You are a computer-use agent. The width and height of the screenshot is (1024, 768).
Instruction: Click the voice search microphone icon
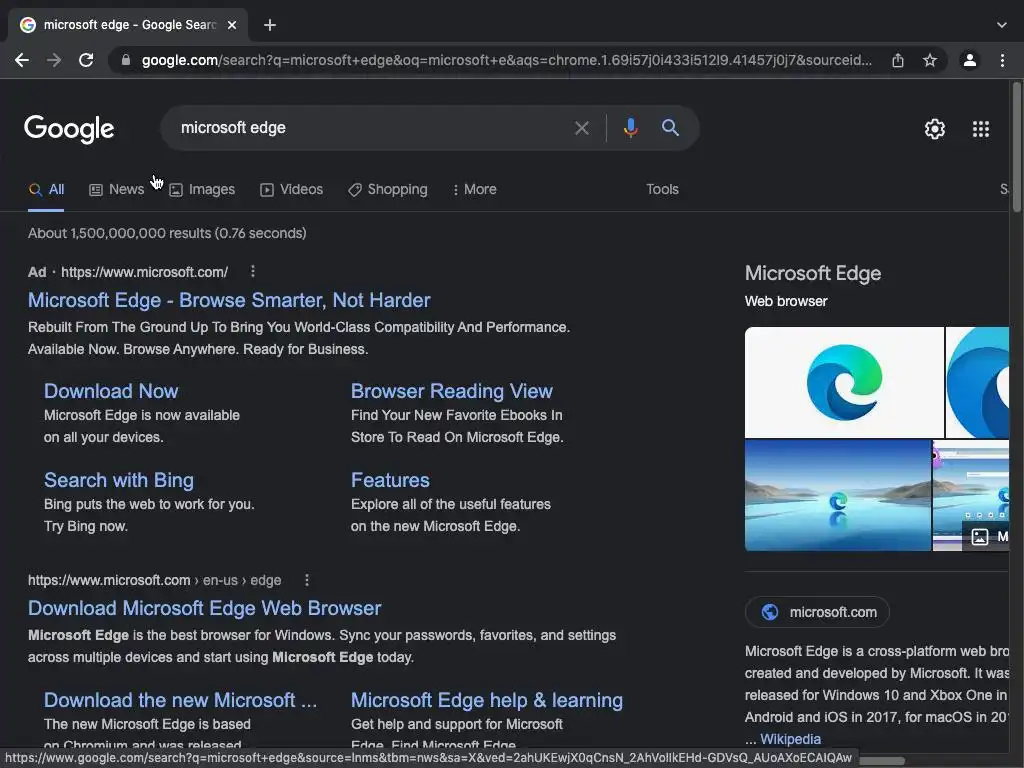pos(630,128)
